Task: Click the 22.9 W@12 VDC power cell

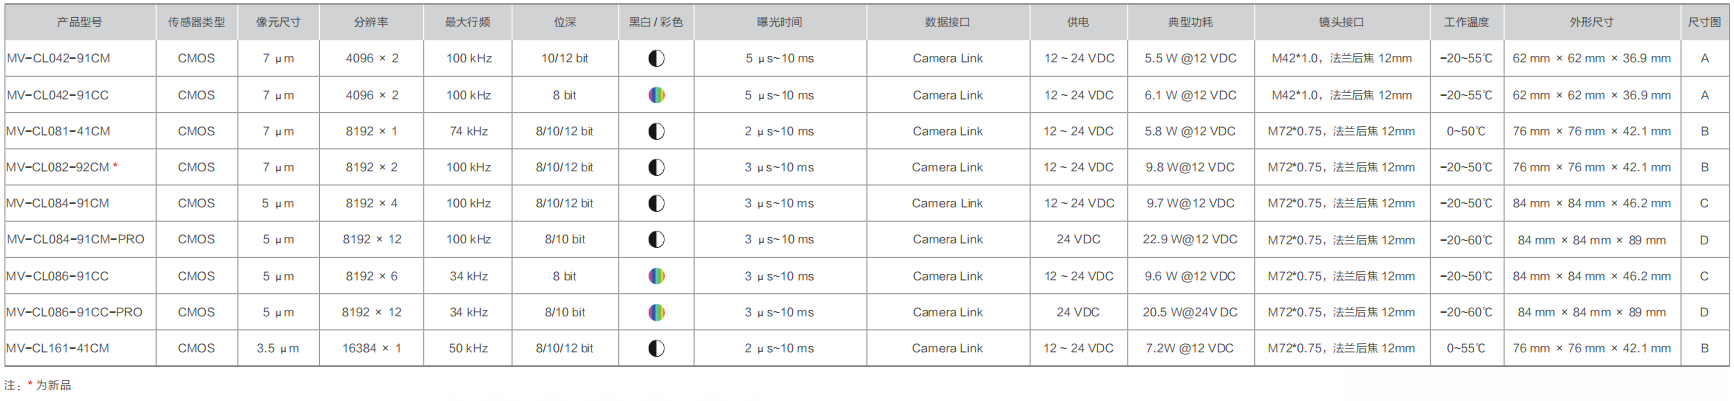Action: 1190,240
